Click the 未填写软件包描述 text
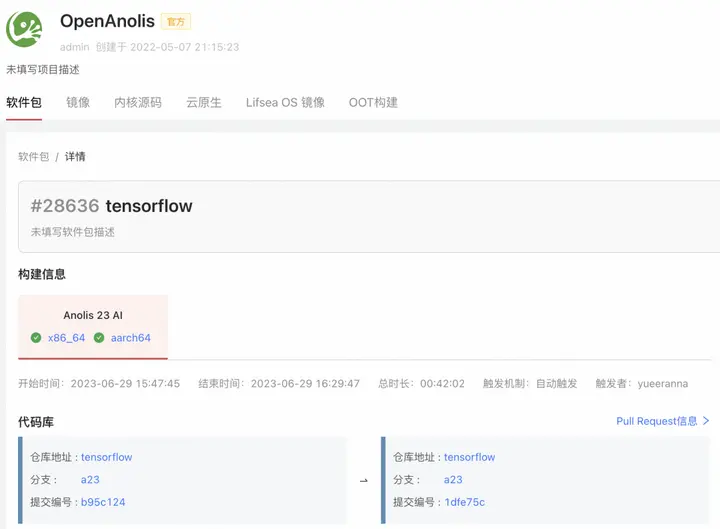 coord(73,232)
